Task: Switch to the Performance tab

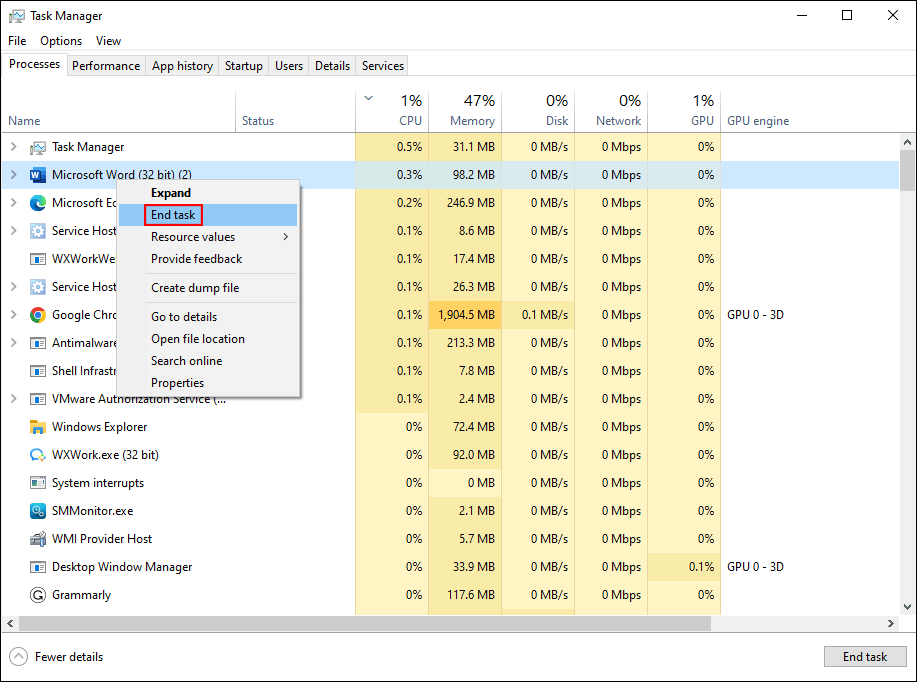Action: pyautogui.click(x=106, y=65)
